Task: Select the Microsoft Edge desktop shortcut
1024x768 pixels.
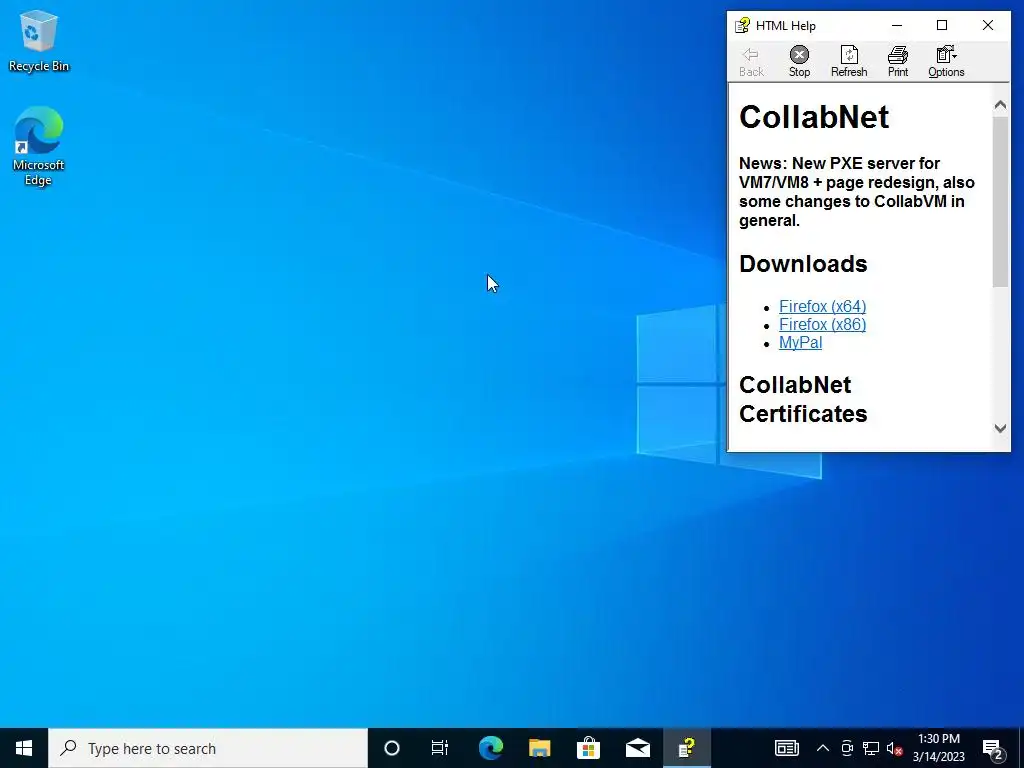Action: coord(39,146)
